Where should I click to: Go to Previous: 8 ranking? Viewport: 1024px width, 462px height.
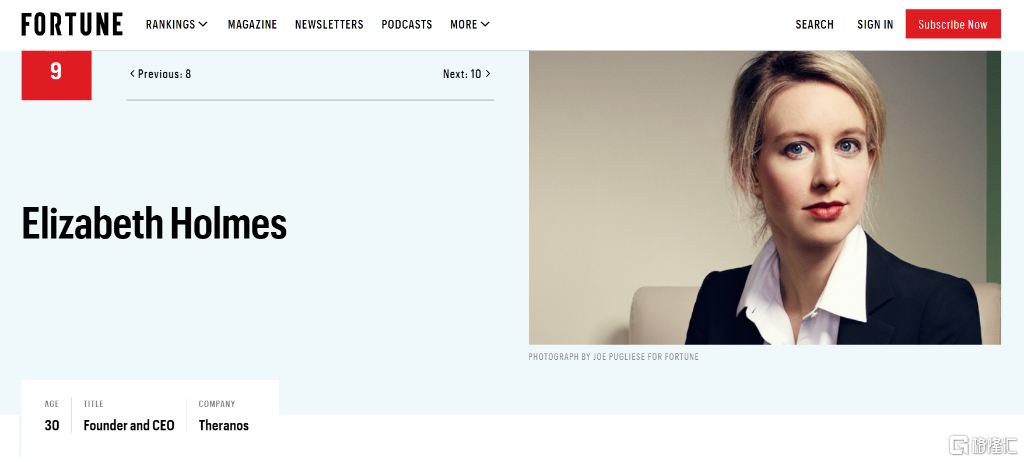click(161, 74)
